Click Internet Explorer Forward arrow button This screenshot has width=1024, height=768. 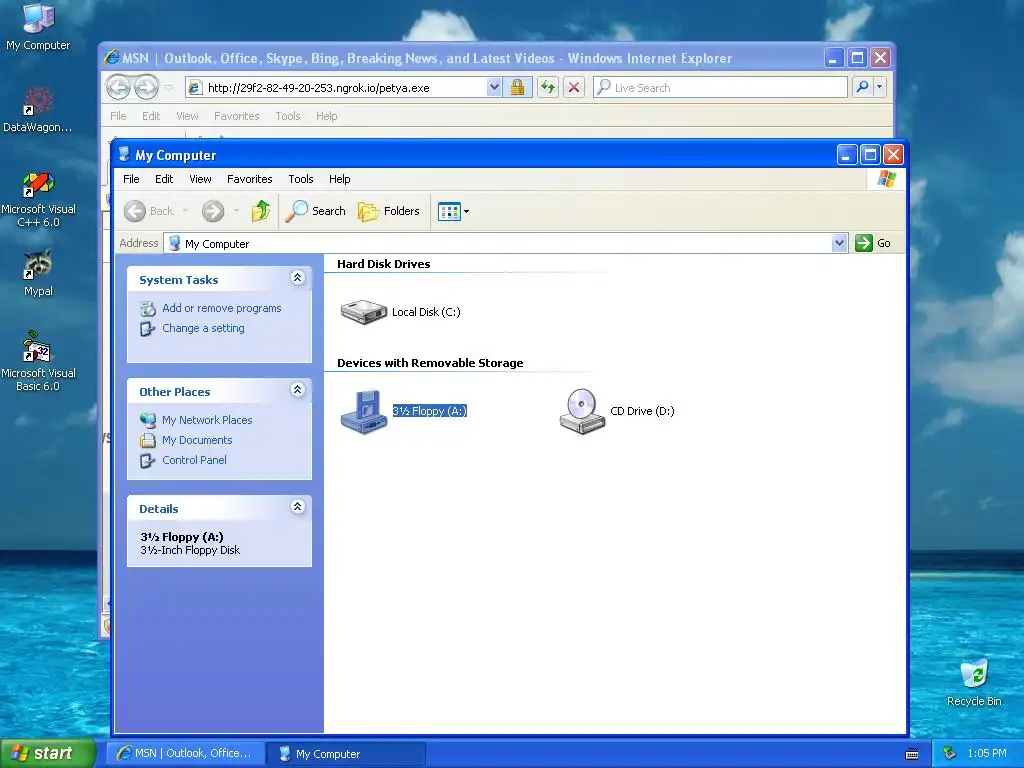146,88
